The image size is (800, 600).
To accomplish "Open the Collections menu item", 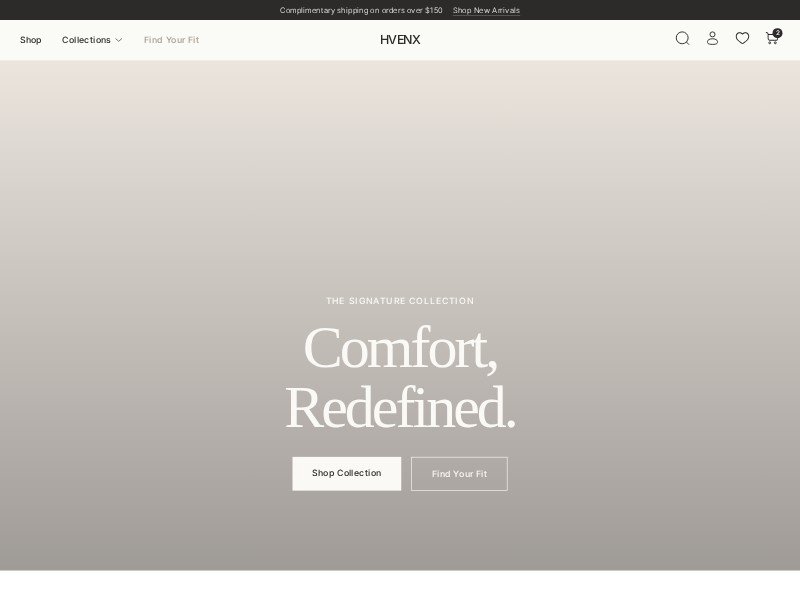I will pos(86,40).
